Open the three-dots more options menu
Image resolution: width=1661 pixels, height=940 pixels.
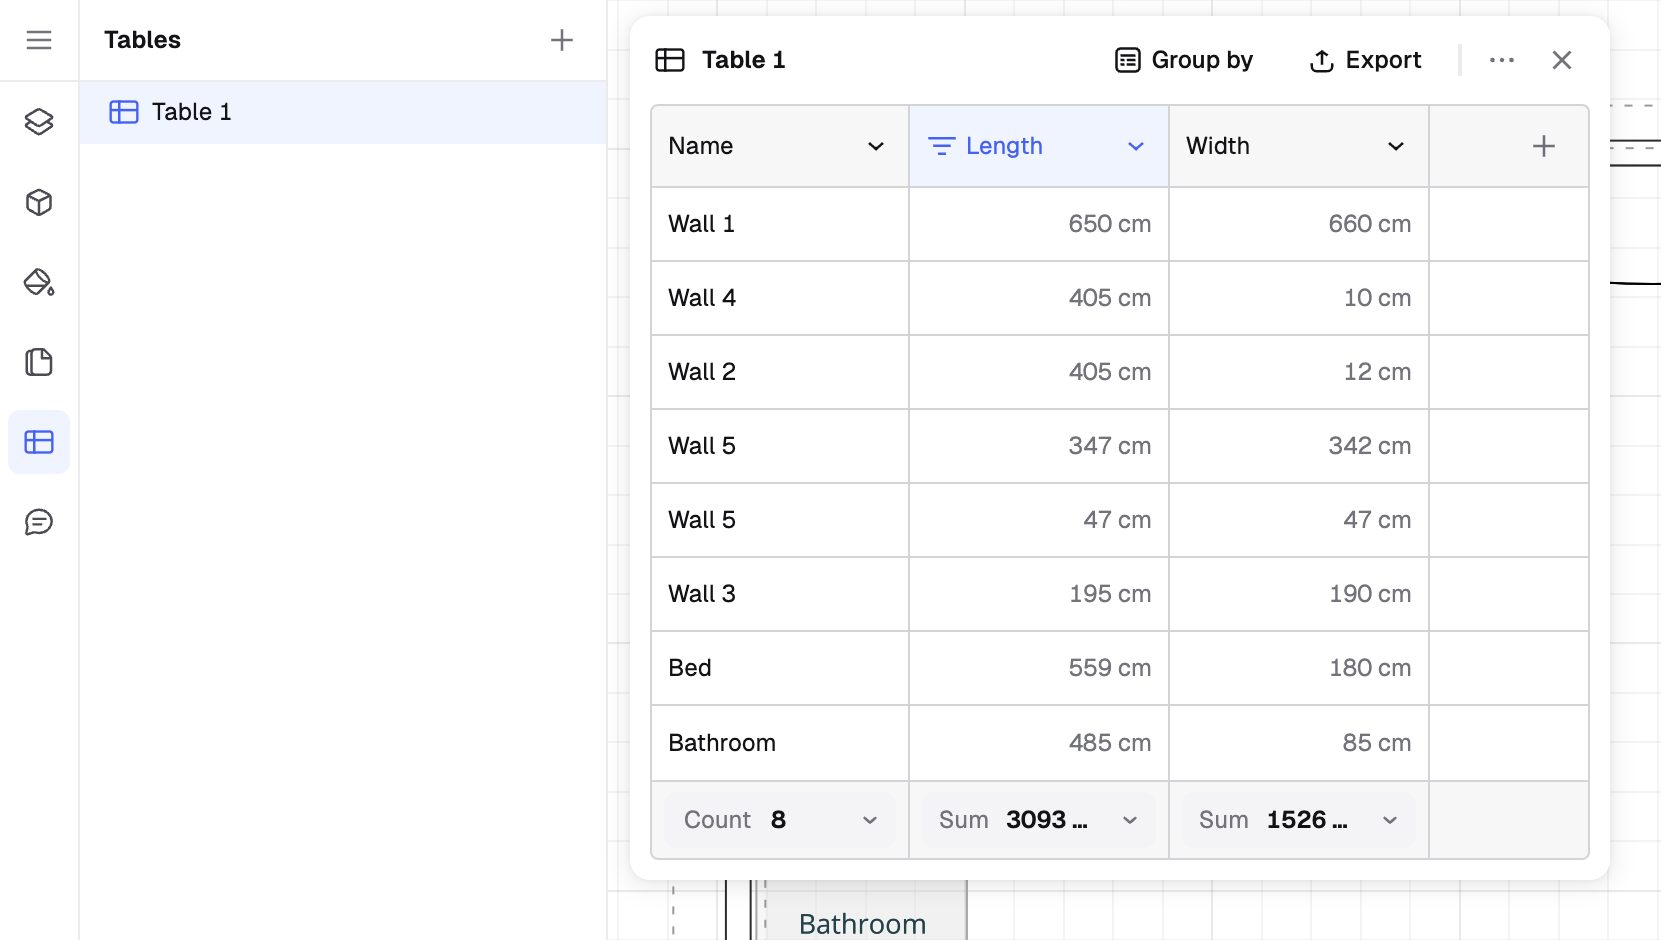tap(1501, 60)
